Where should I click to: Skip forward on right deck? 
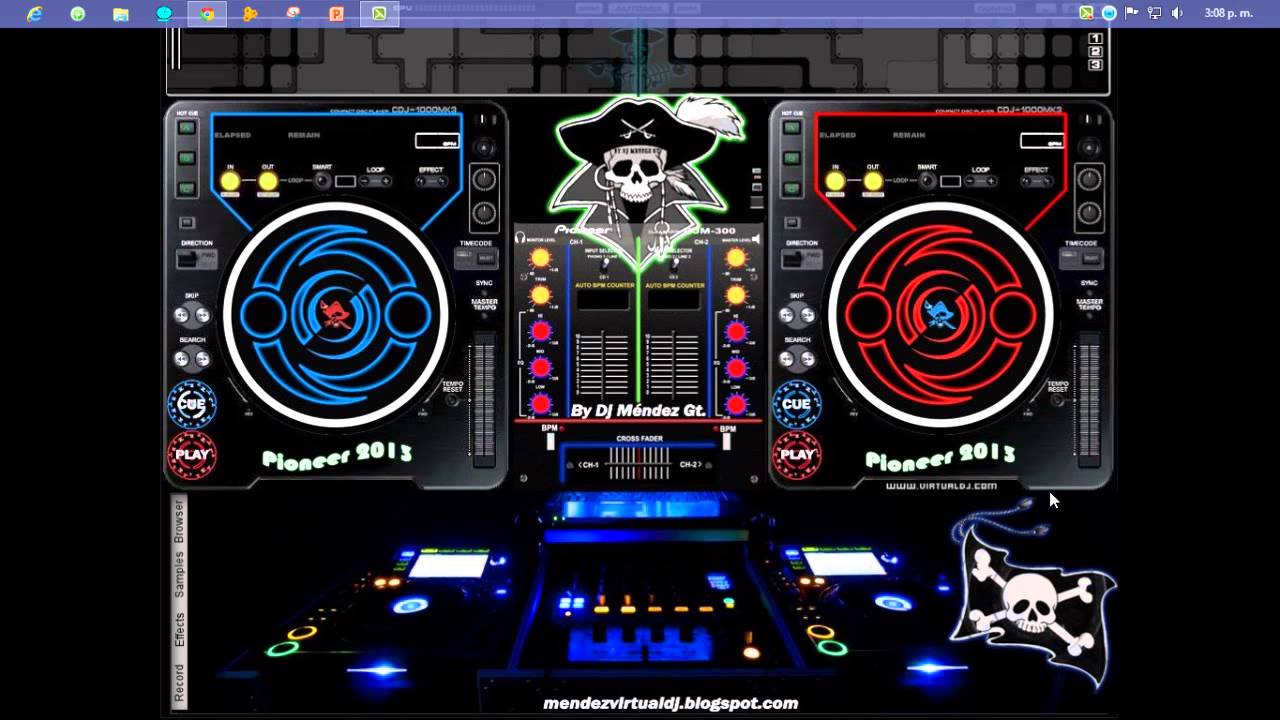tap(807, 315)
